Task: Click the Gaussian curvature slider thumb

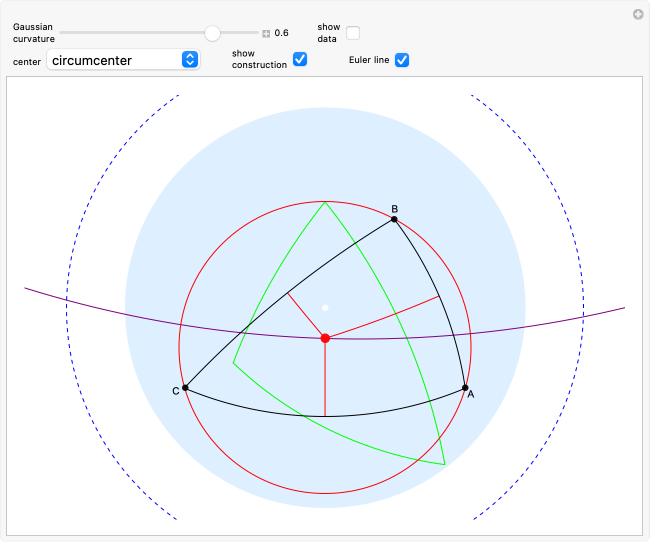Action: pyautogui.click(x=212, y=33)
